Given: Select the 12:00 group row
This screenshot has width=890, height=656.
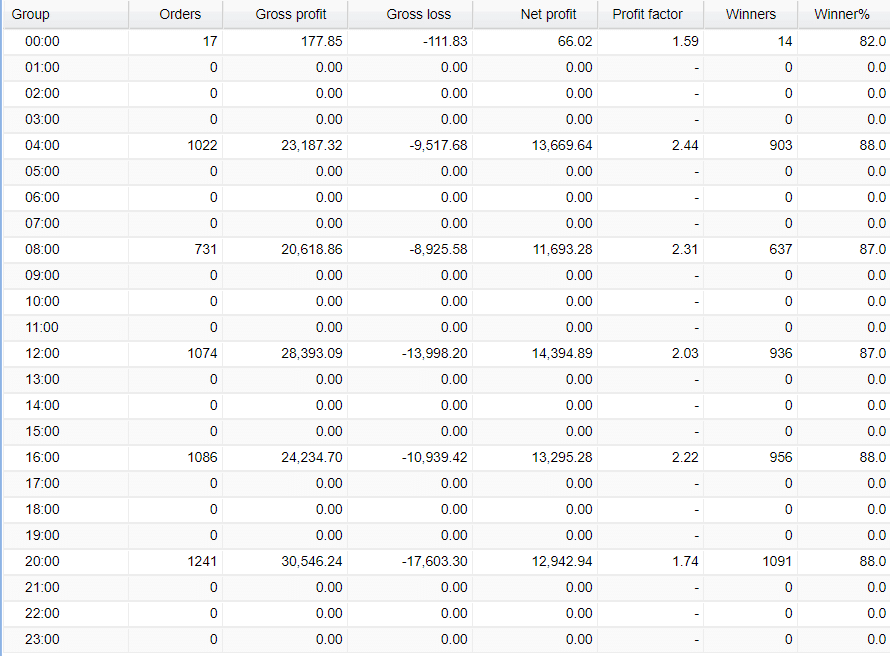Looking at the screenshot, I should [x=44, y=353].
